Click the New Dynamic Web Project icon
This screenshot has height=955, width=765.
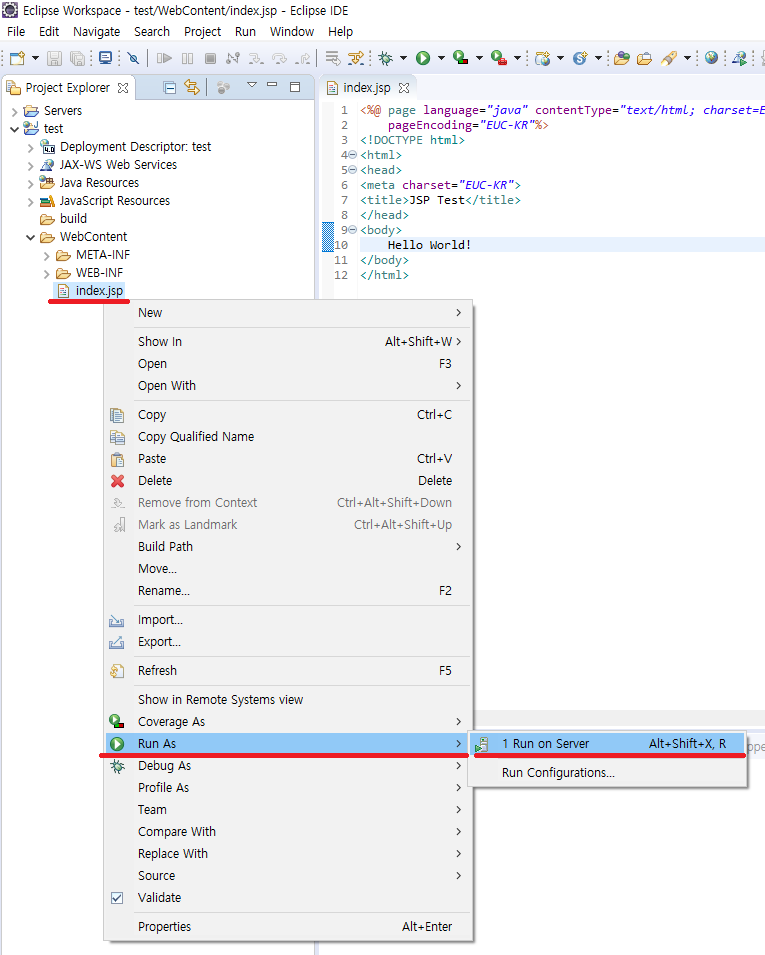coord(542,58)
